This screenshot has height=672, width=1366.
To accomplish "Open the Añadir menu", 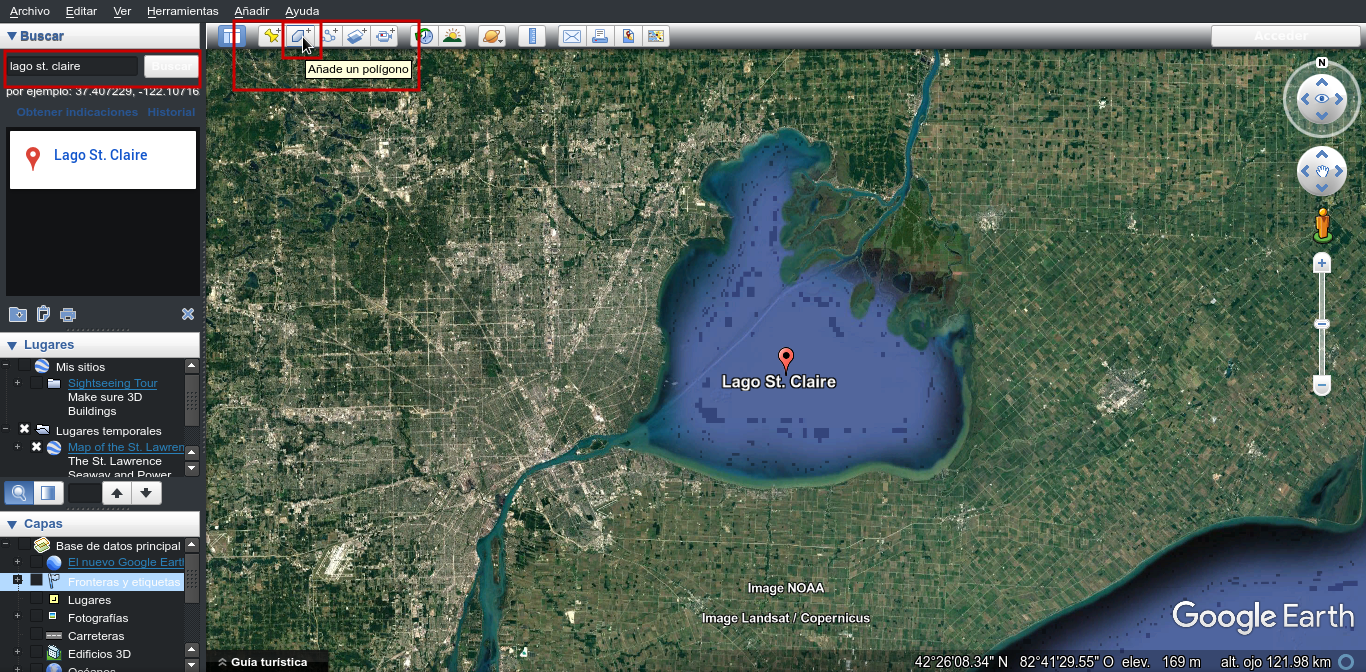I will tap(252, 11).
